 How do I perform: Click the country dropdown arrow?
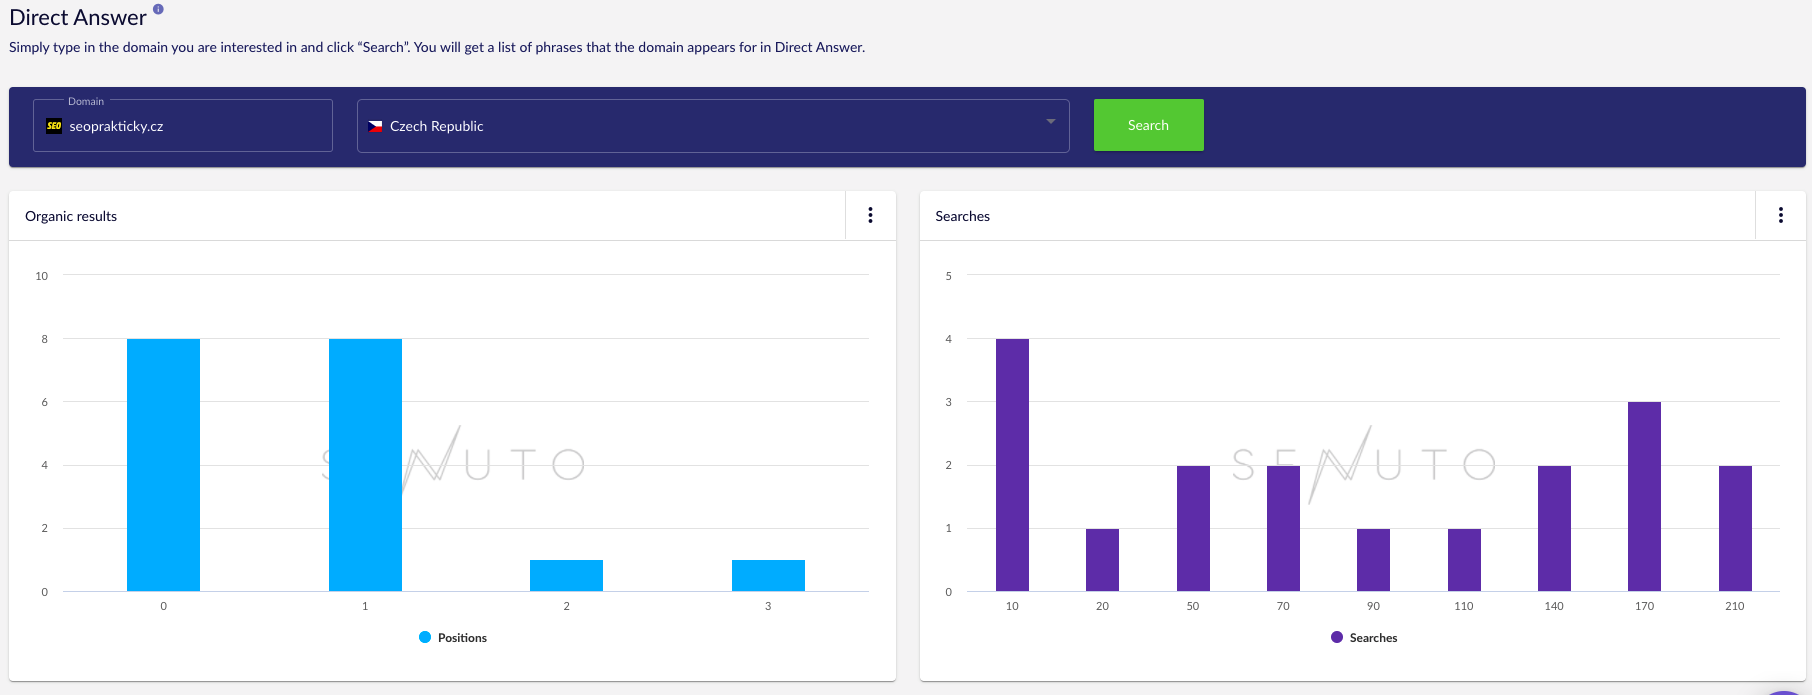click(1051, 122)
